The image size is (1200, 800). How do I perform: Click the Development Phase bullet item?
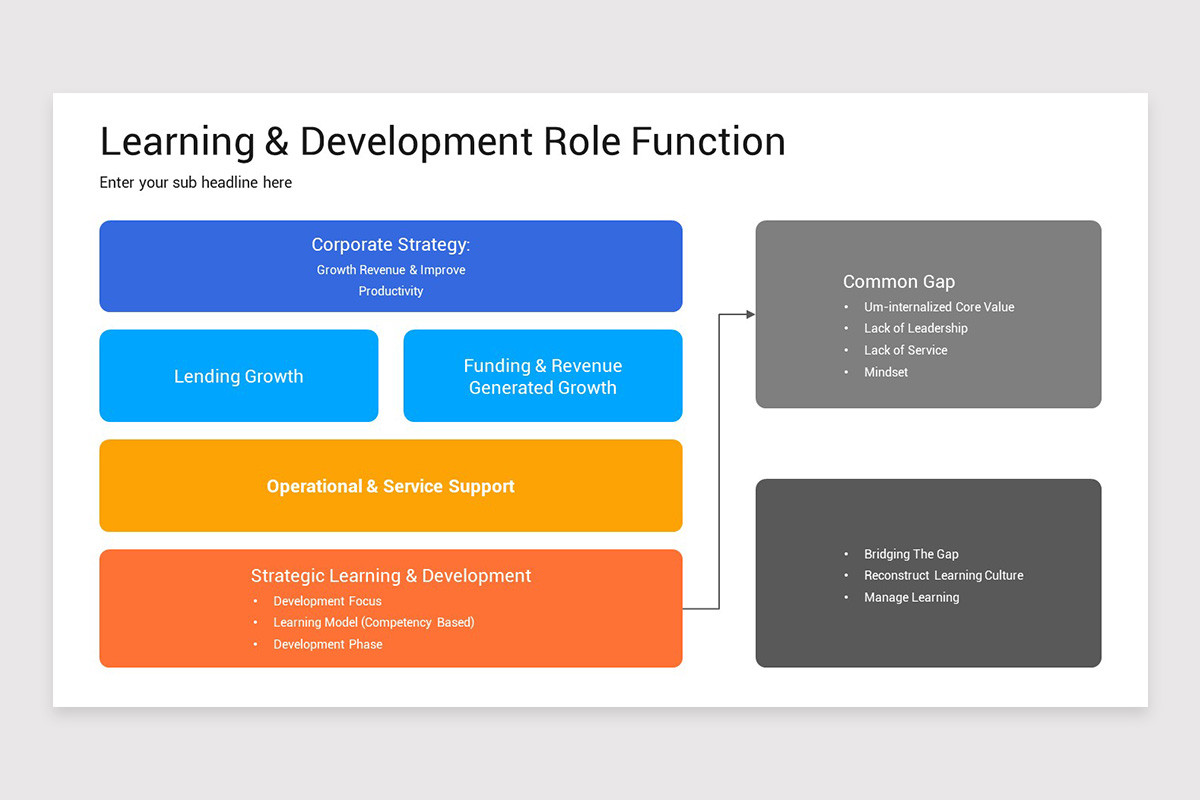coord(328,644)
